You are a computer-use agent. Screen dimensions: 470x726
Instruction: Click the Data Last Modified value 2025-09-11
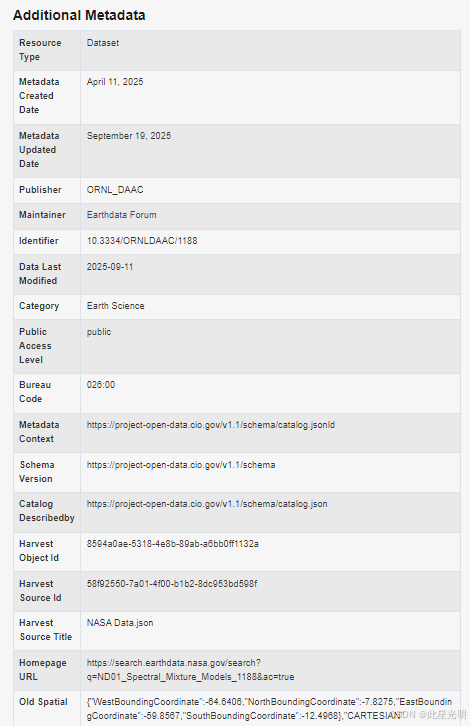click(110, 267)
